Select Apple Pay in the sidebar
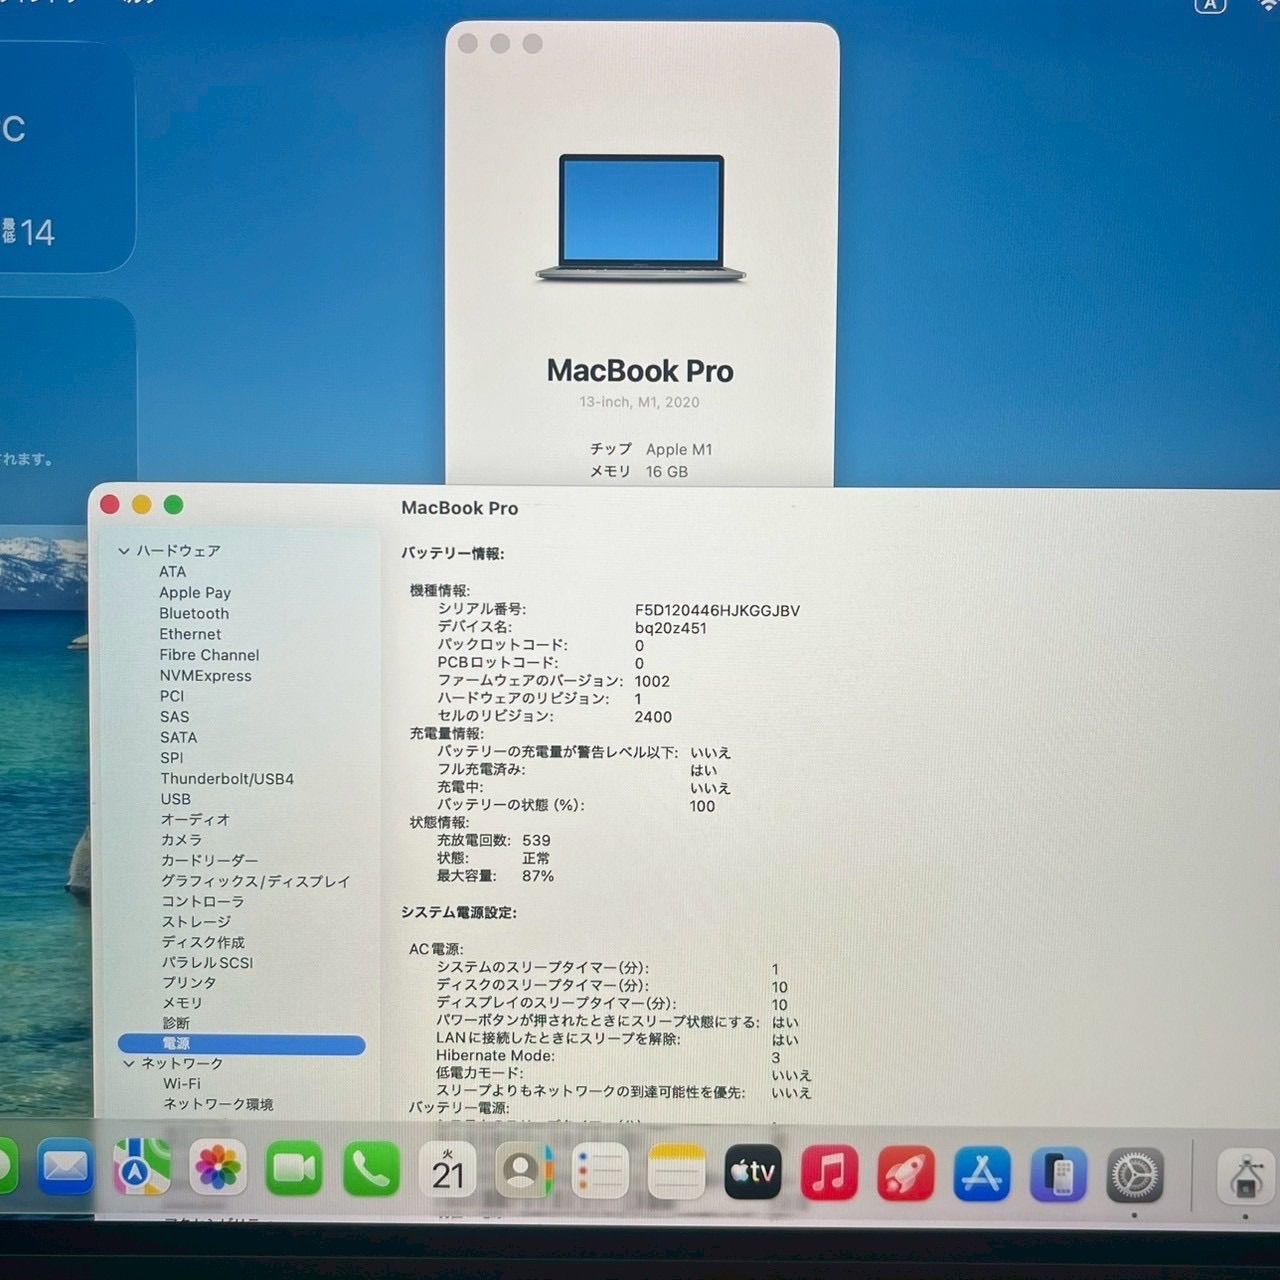The image size is (1280, 1280). click(x=195, y=592)
